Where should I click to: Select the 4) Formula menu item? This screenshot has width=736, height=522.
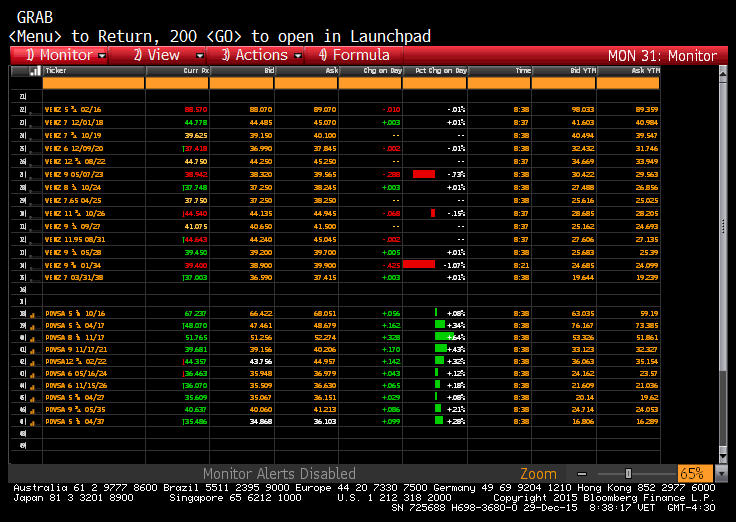[354, 55]
